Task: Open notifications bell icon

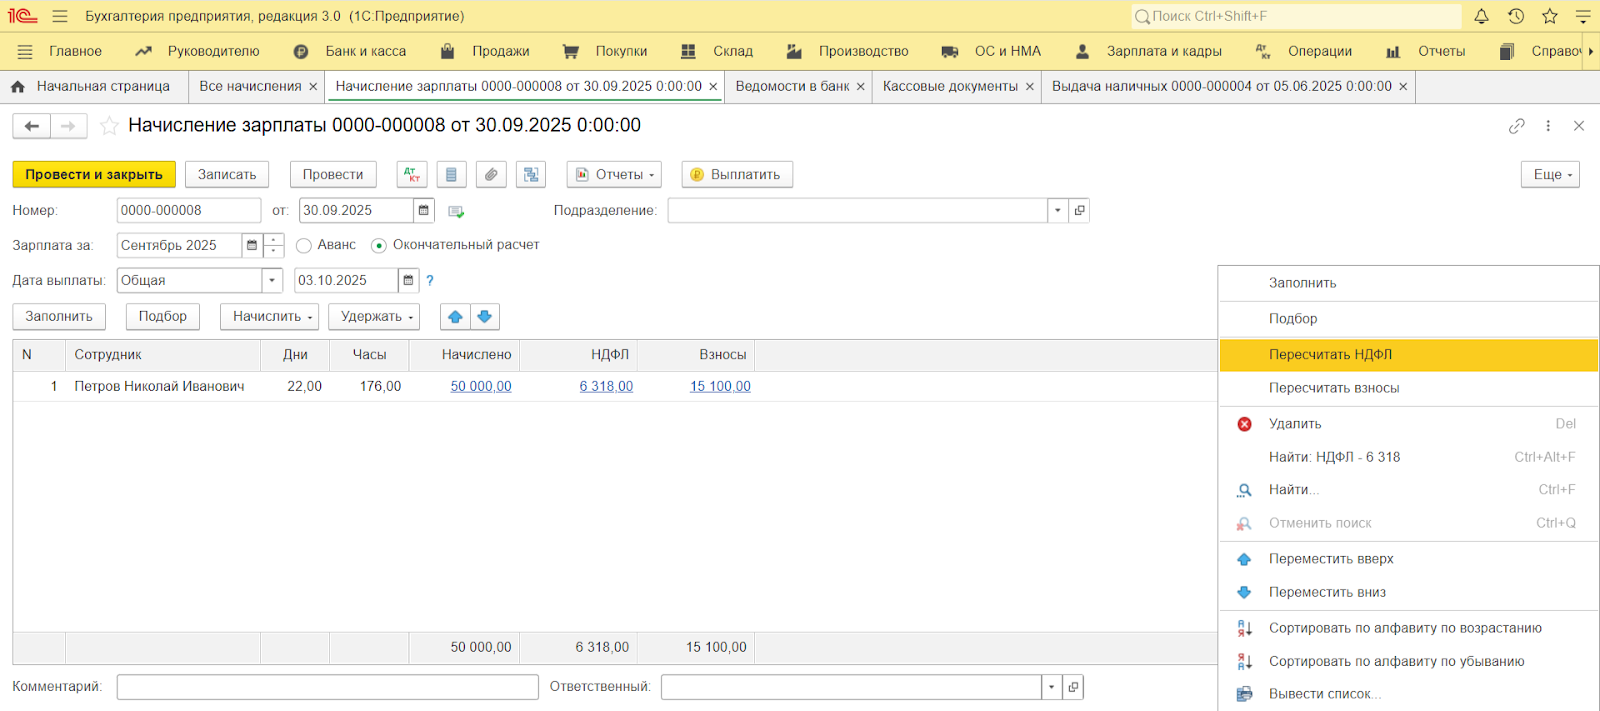Action: pyautogui.click(x=1481, y=16)
